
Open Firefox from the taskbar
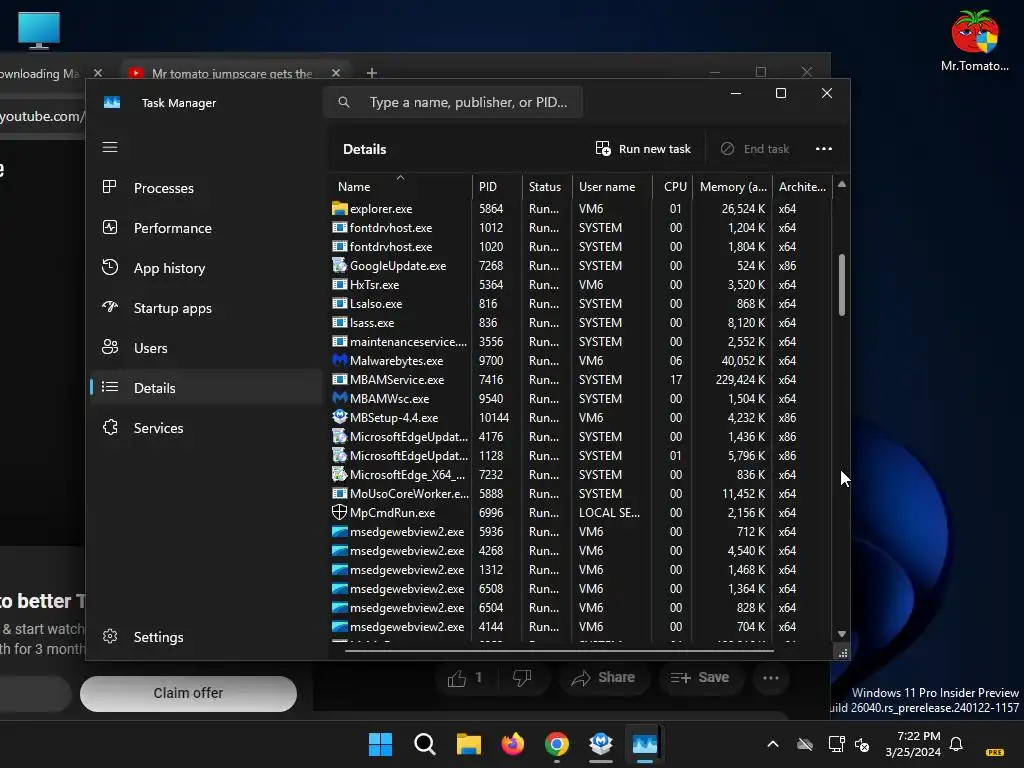[x=513, y=744]
